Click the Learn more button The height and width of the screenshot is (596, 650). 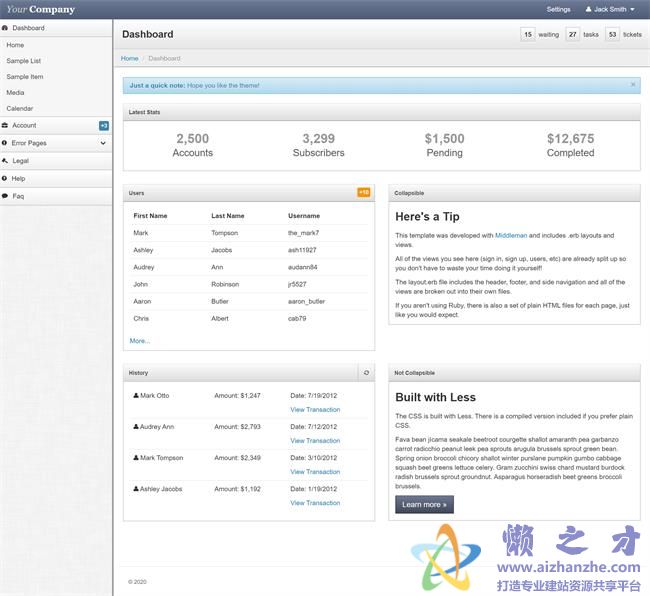coord(424,505)
